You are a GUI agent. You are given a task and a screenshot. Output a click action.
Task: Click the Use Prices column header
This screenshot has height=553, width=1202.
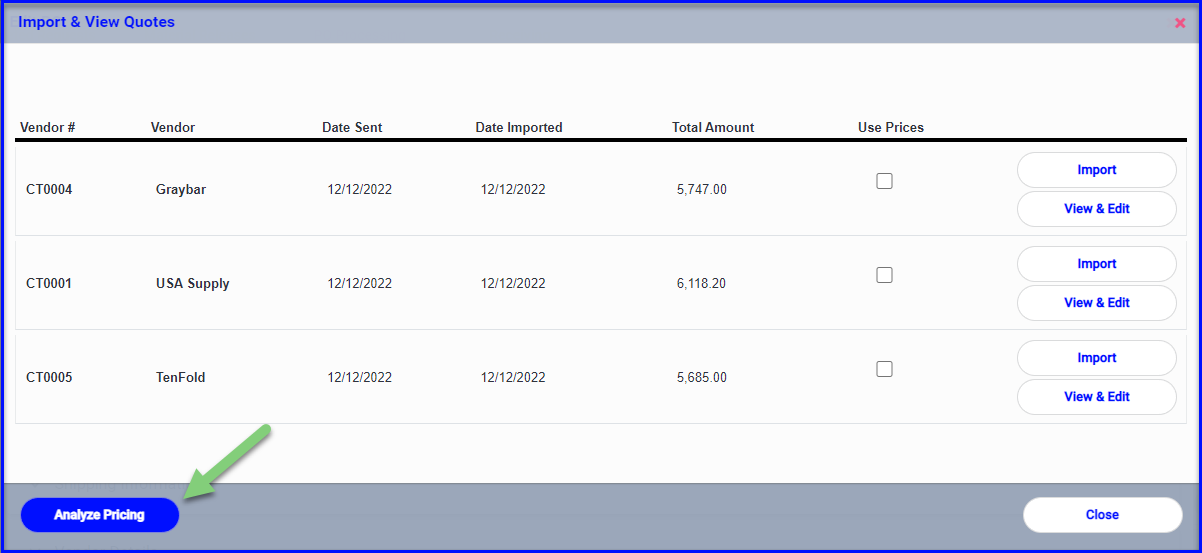click(x=891, y=127)
